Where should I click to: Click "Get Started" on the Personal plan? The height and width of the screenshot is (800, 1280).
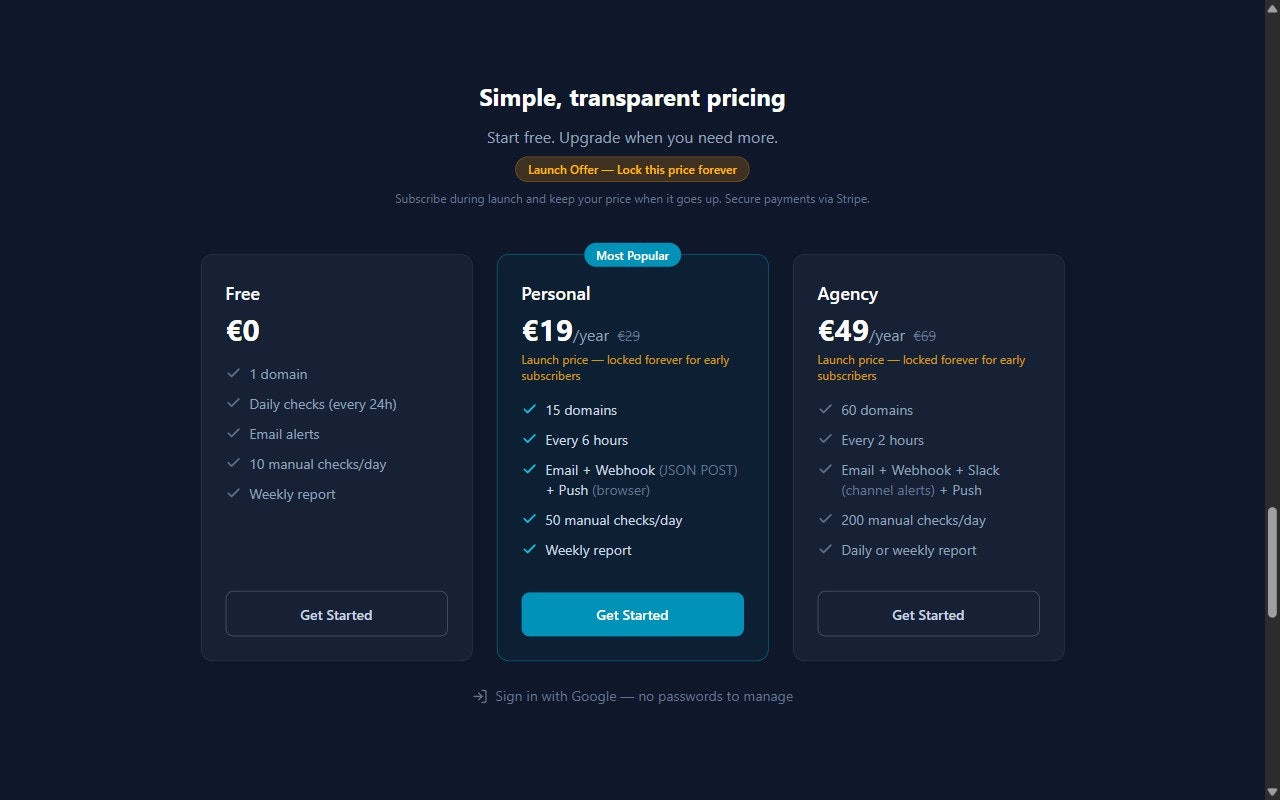pyautogui.click(x=632, y=614)
